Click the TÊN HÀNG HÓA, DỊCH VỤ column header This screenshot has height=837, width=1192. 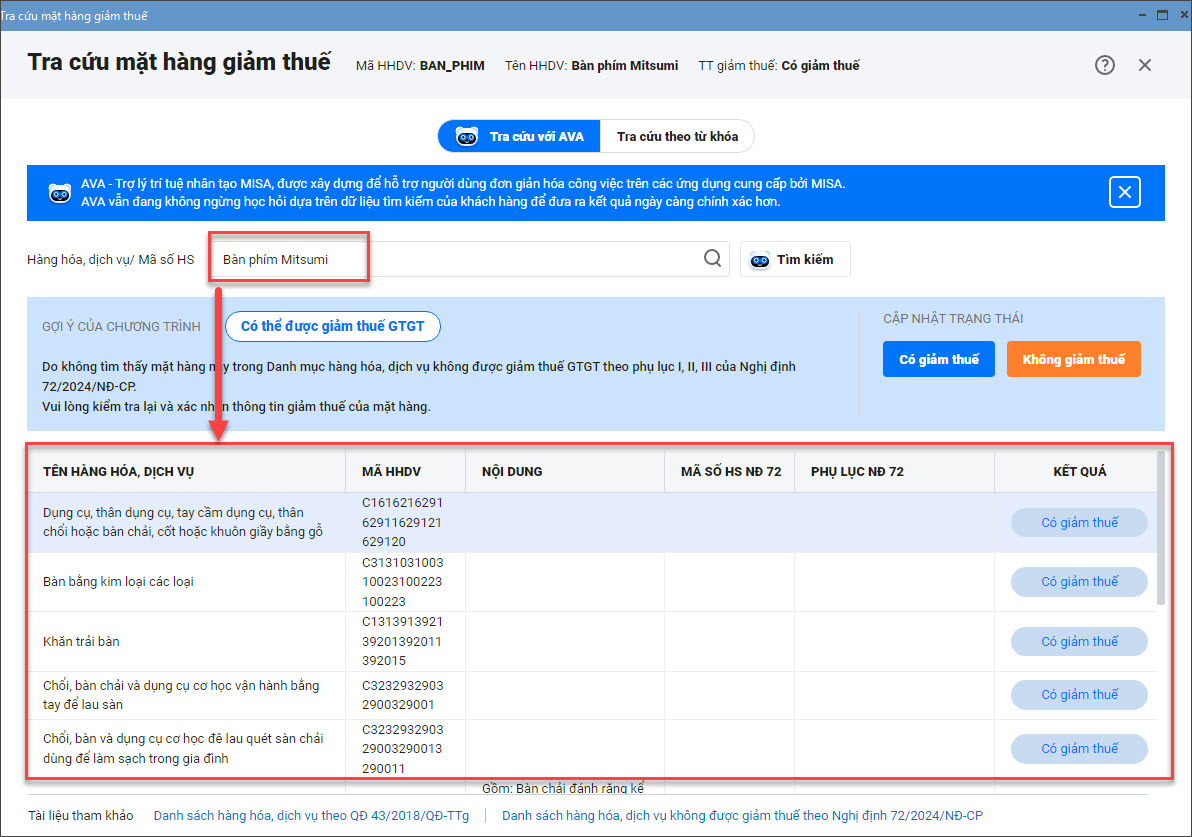click(x=125, y=471)
